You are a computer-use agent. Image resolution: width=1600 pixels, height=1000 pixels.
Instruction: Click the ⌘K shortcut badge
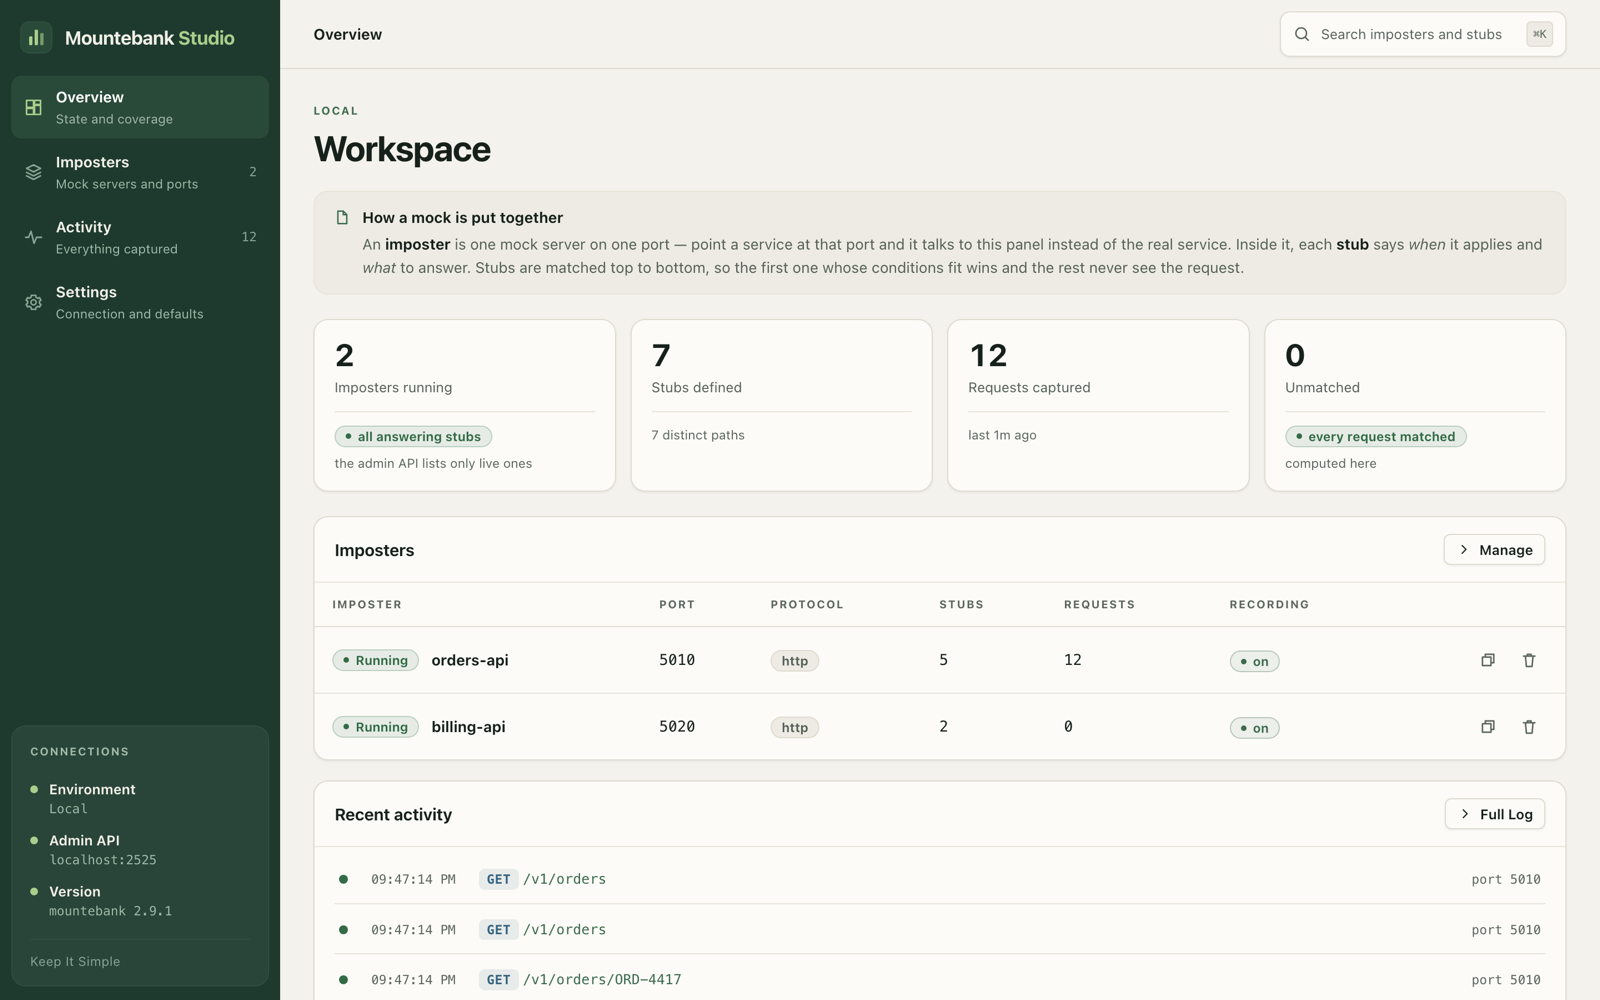click(x=1539, y=34)
